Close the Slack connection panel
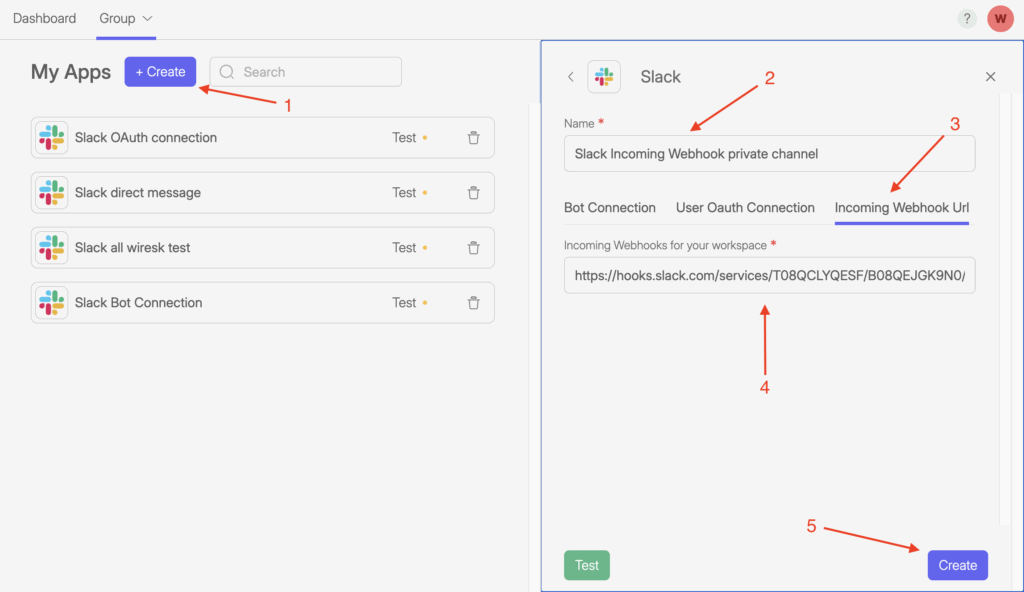The width and height of the screenshot is (1024, 592). pos(990,77)
